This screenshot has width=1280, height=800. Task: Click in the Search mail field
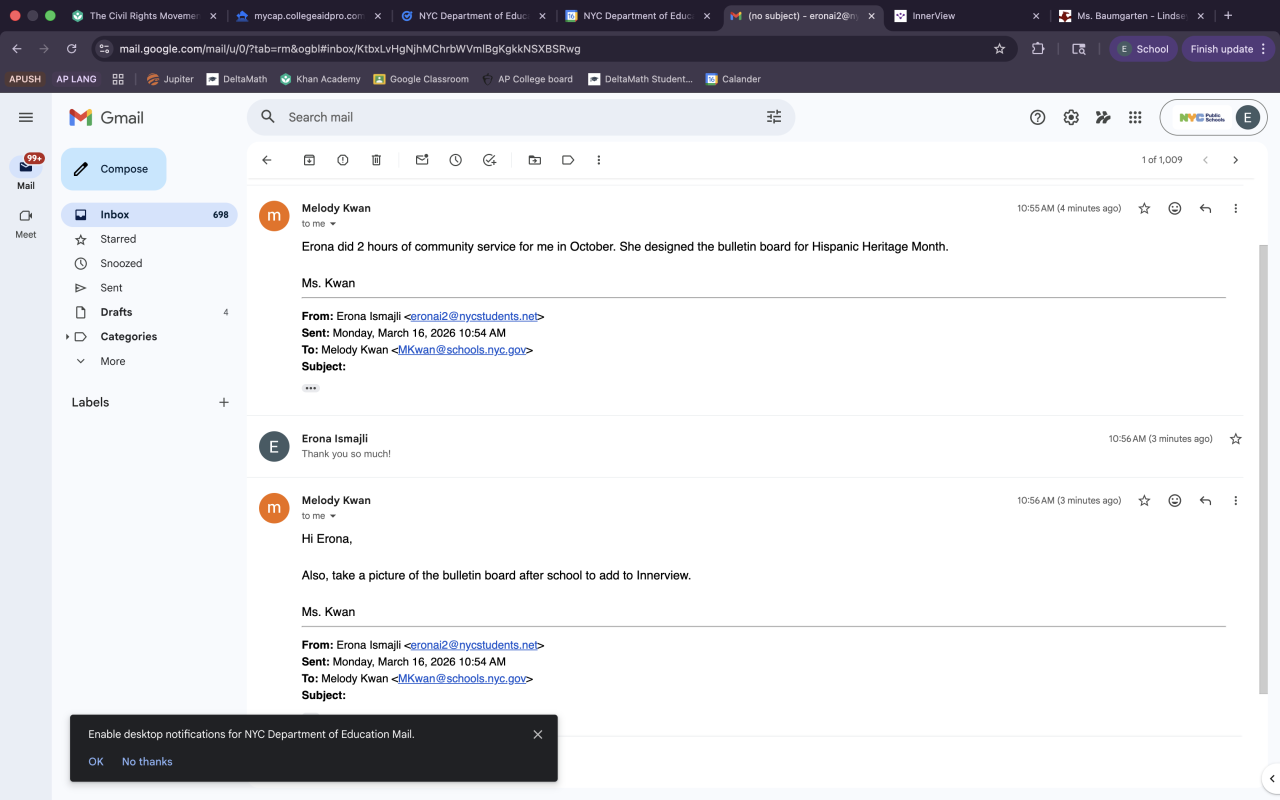click(x=520, y=117)
